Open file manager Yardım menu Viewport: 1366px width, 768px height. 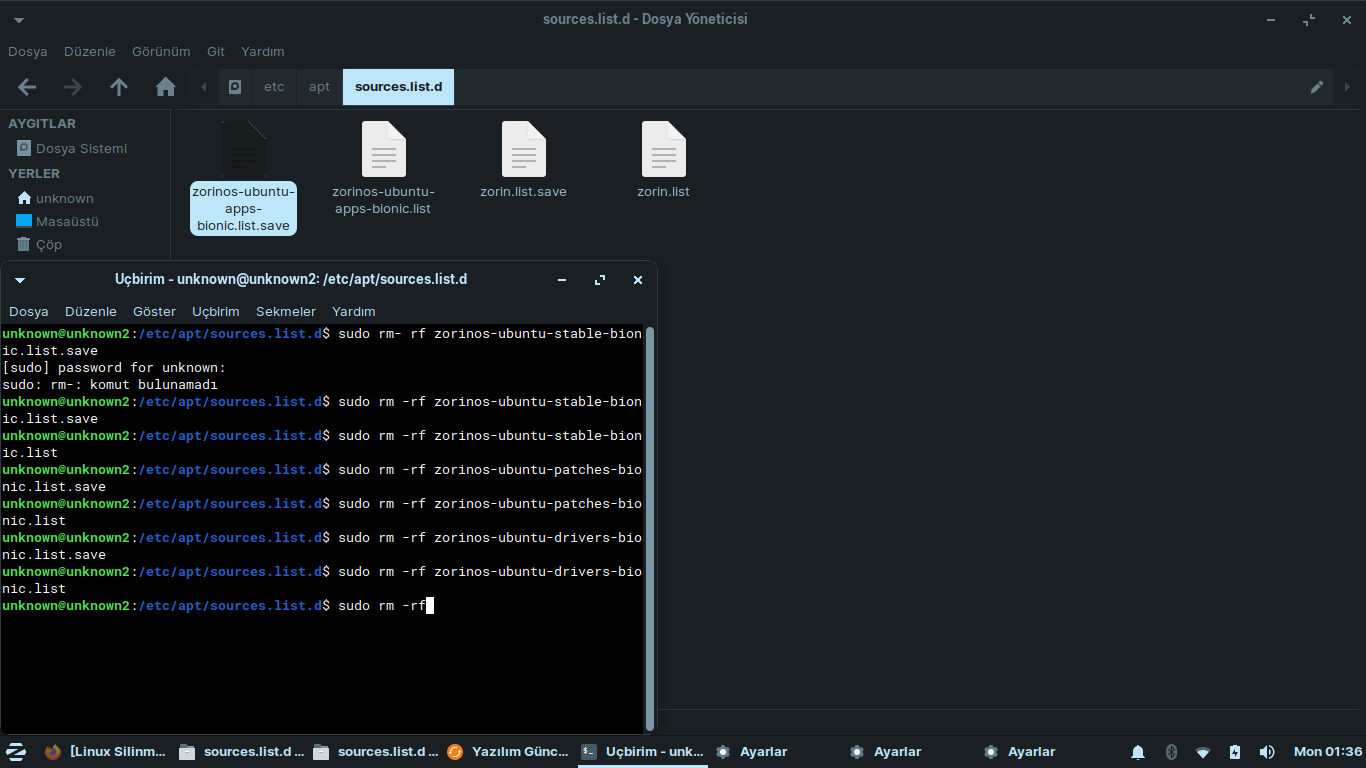coord(263,51)
